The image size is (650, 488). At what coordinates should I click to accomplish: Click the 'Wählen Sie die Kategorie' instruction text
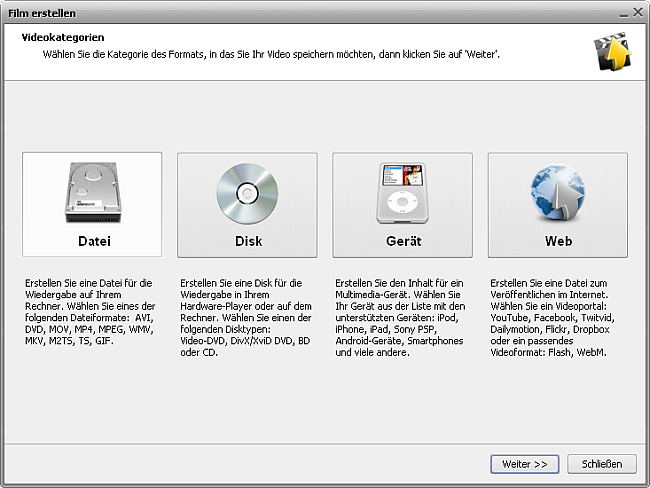tap(271, 54)
